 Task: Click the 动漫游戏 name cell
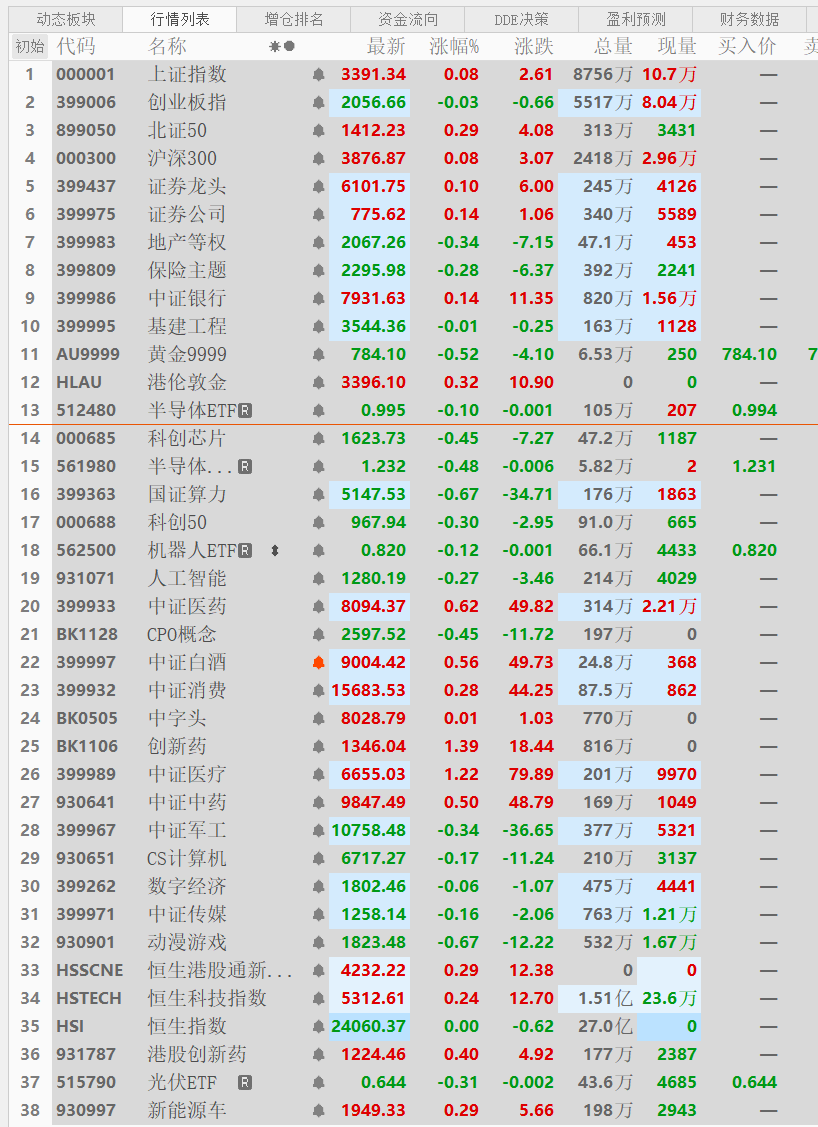click(187, 943)
